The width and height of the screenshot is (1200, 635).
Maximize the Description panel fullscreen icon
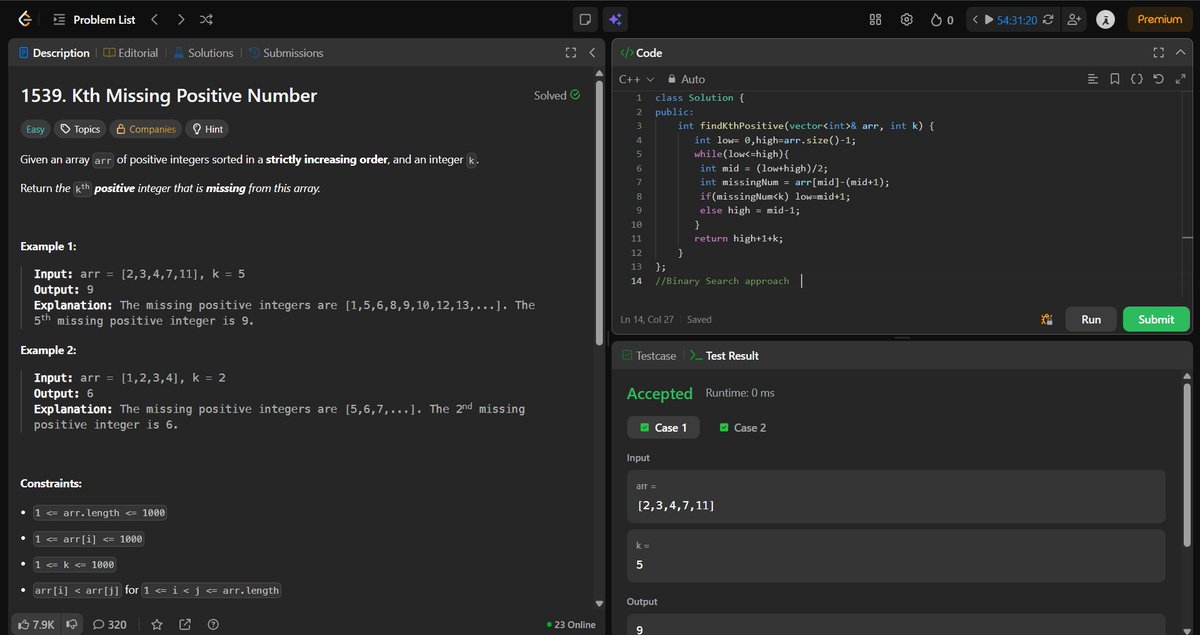click(x=571, y=53)
